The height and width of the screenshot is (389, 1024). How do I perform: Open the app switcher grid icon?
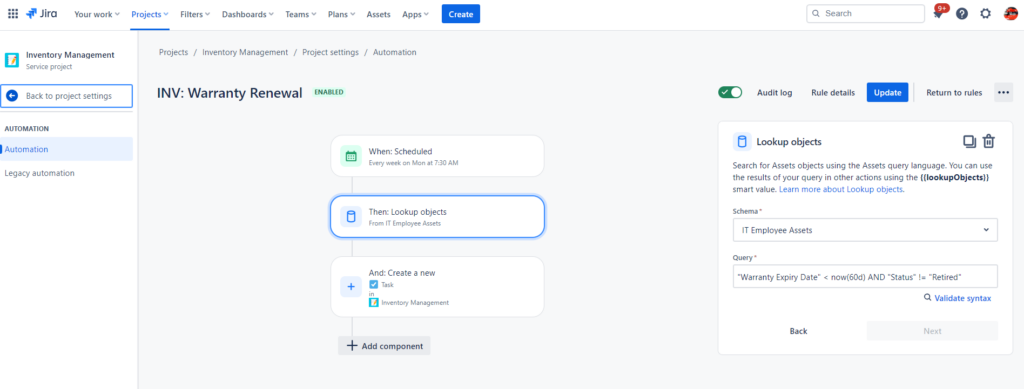13,14
